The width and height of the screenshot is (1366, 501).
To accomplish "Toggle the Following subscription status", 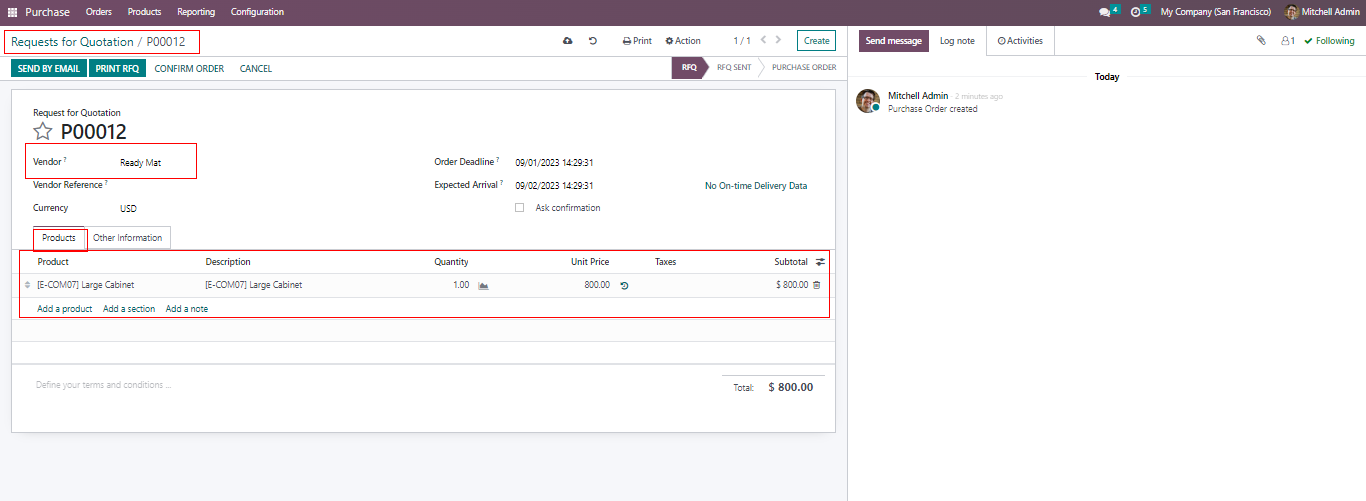I will click(1329, 41).
